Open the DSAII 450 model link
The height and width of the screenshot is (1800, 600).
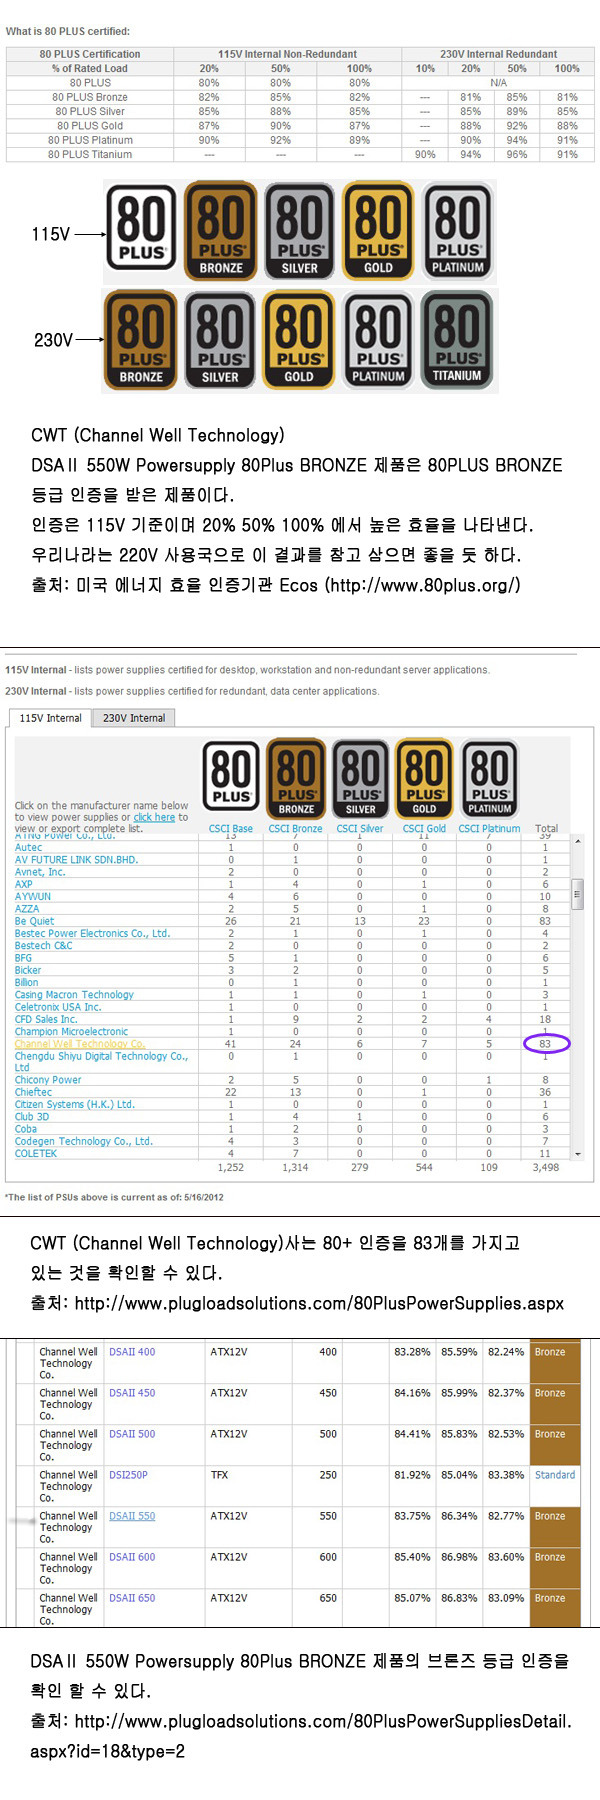tap(132, 1392)
